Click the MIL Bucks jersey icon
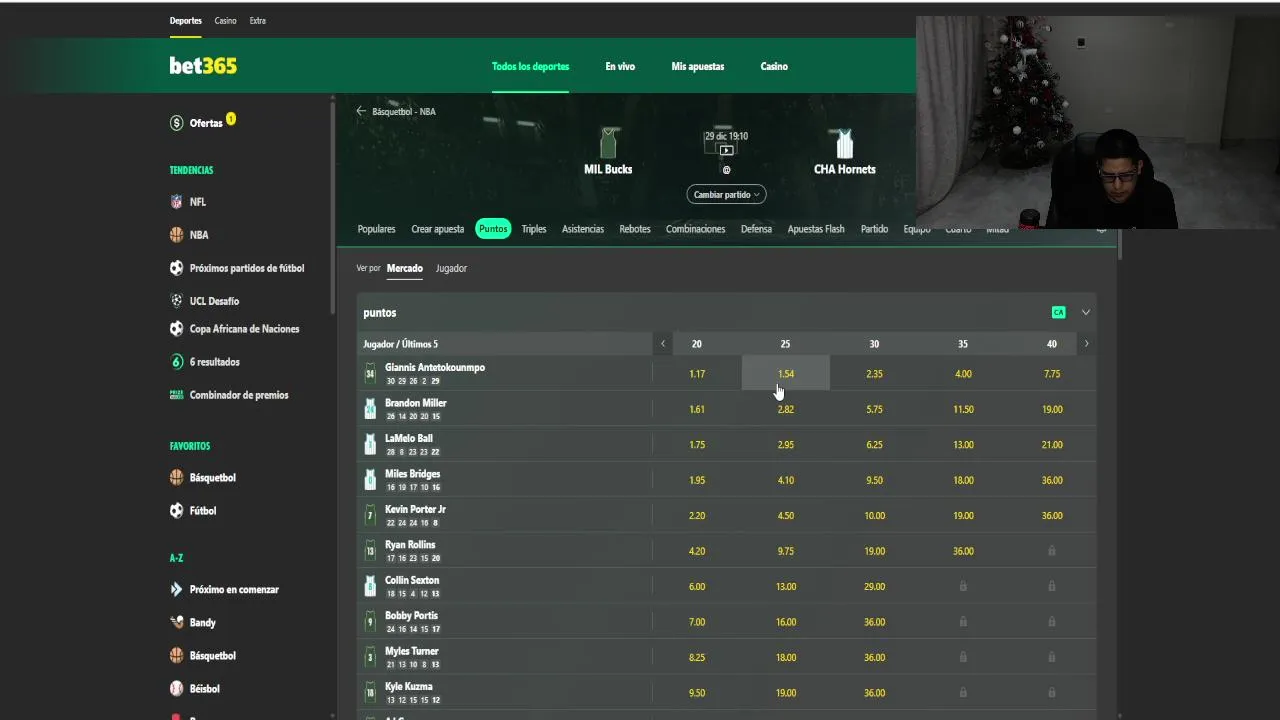Viewport: 1280px width, 720px height. click(608, 143)
